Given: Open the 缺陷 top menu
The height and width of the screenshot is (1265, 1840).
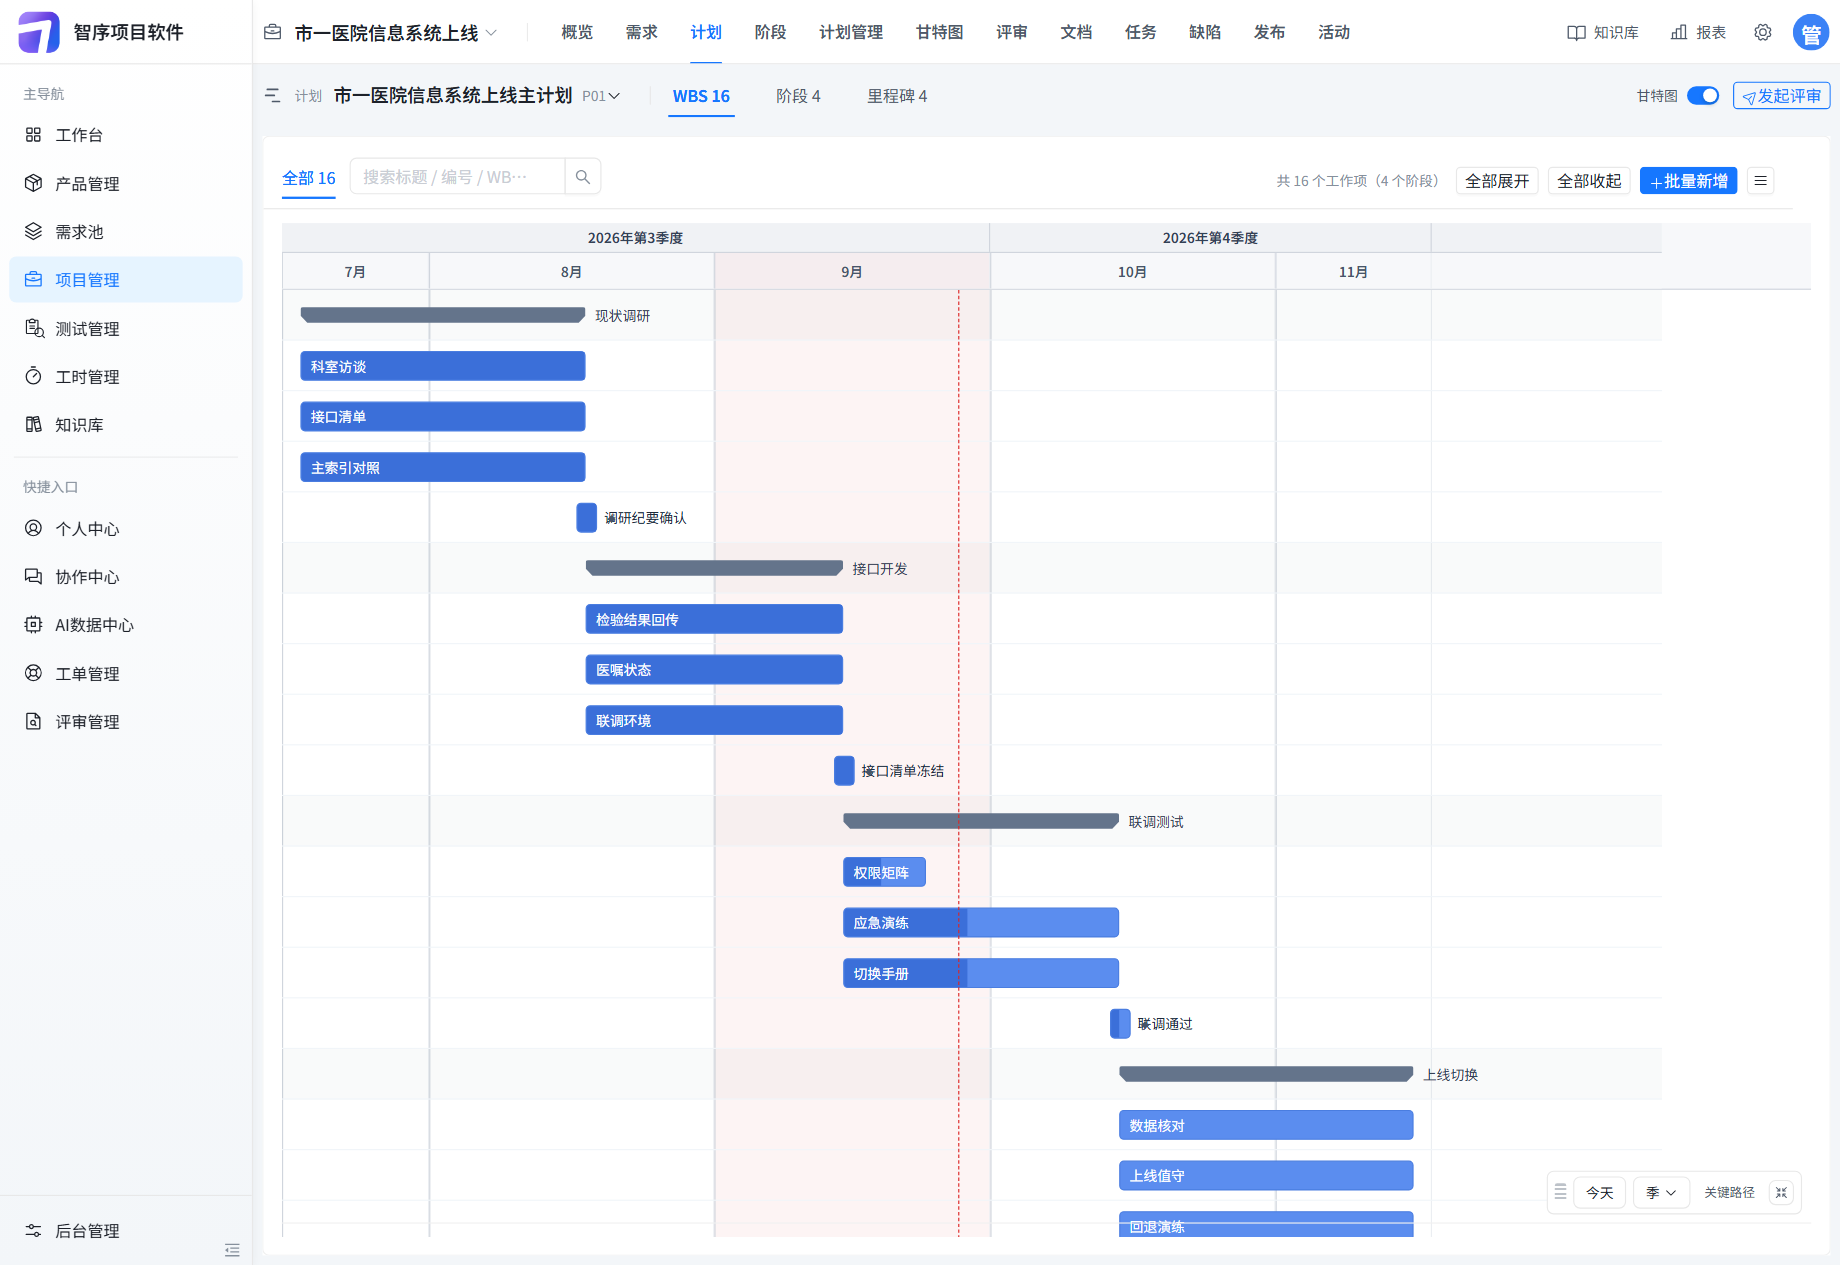Looking at the screenshot, I should click(1205, 32).
